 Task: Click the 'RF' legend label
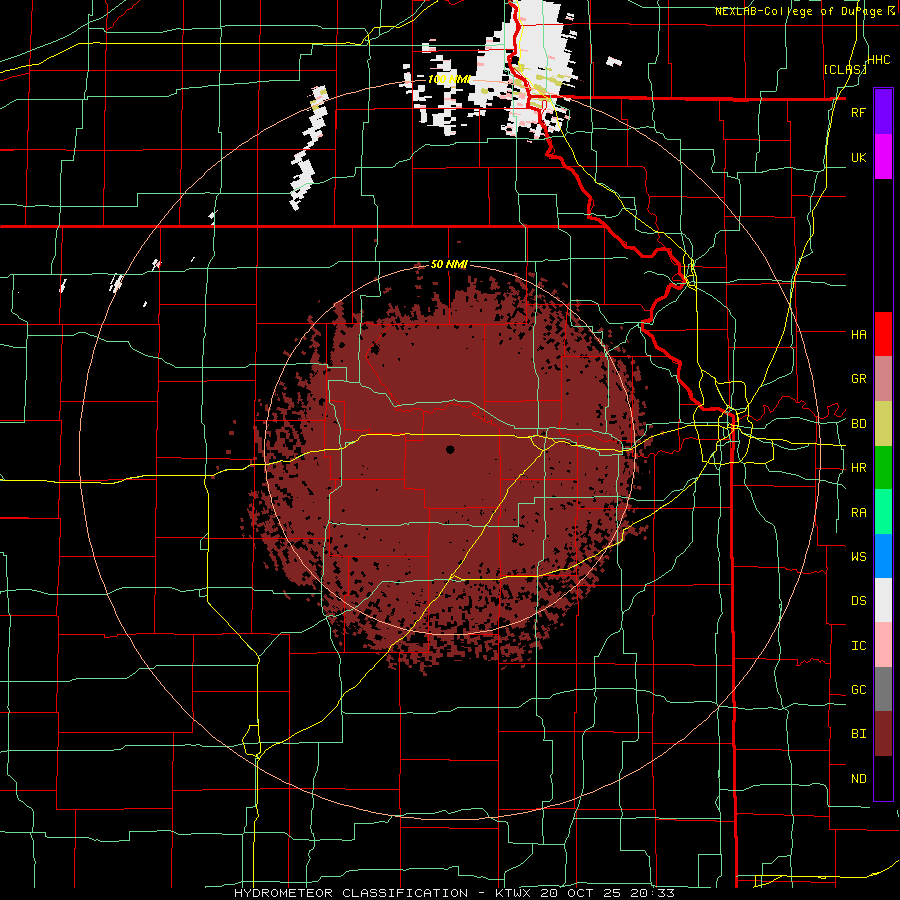click(x=858, y=112)
